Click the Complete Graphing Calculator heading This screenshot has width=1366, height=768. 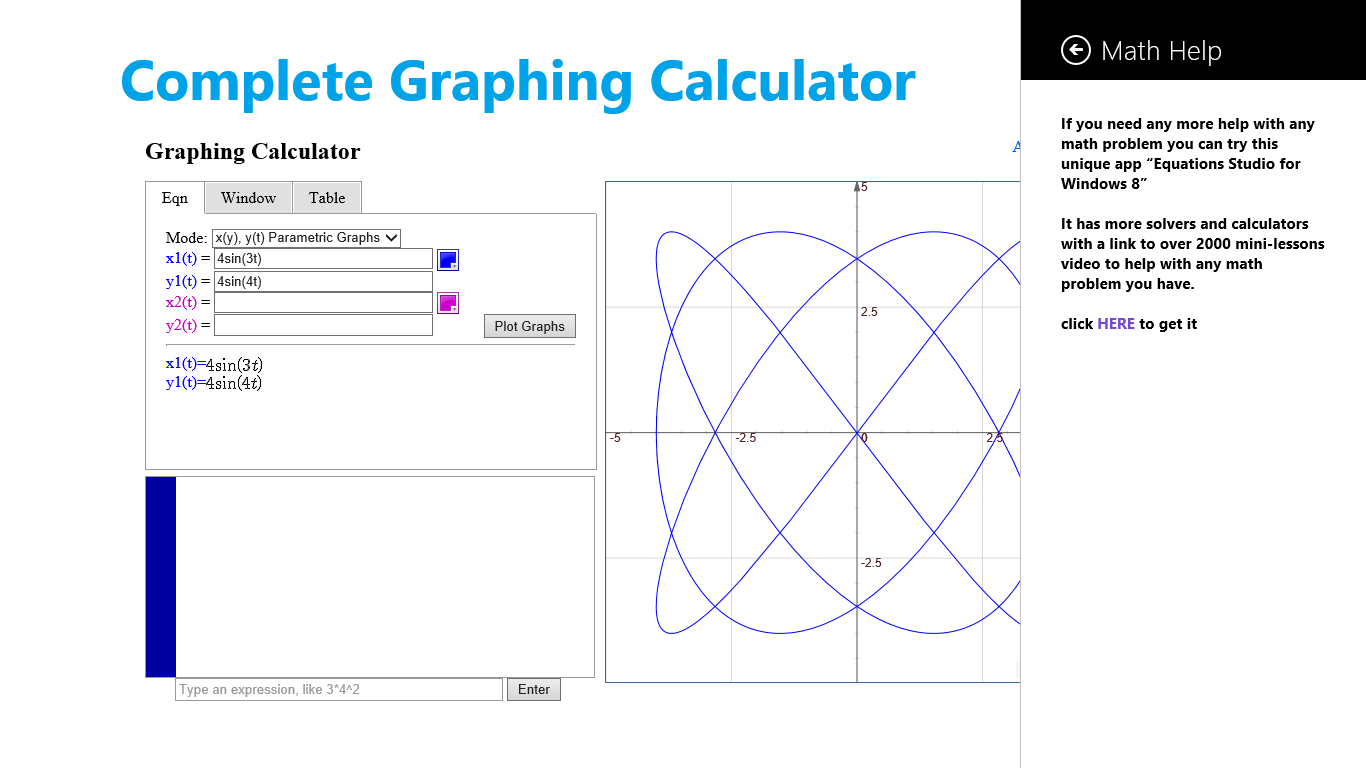(x=518, y=81)
